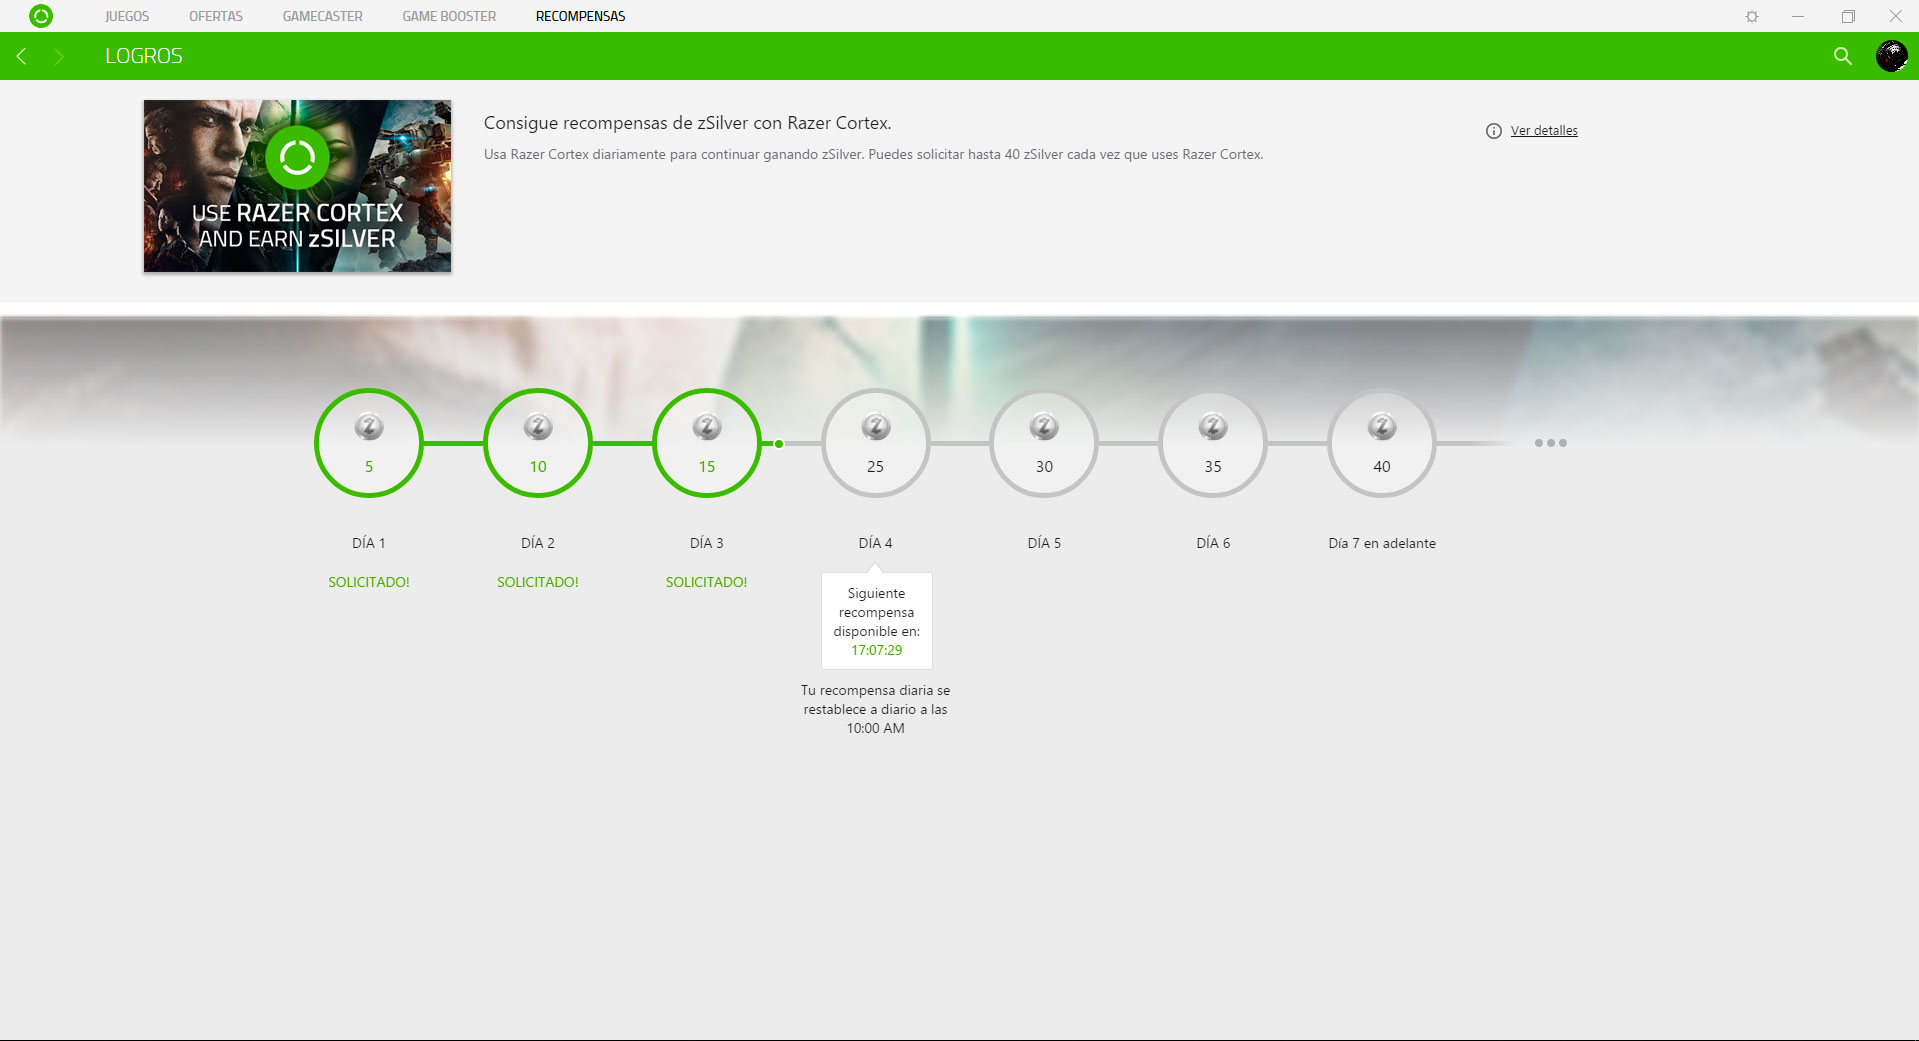Click the SOLICITADO! label under DÍA 1

point(369,582)
